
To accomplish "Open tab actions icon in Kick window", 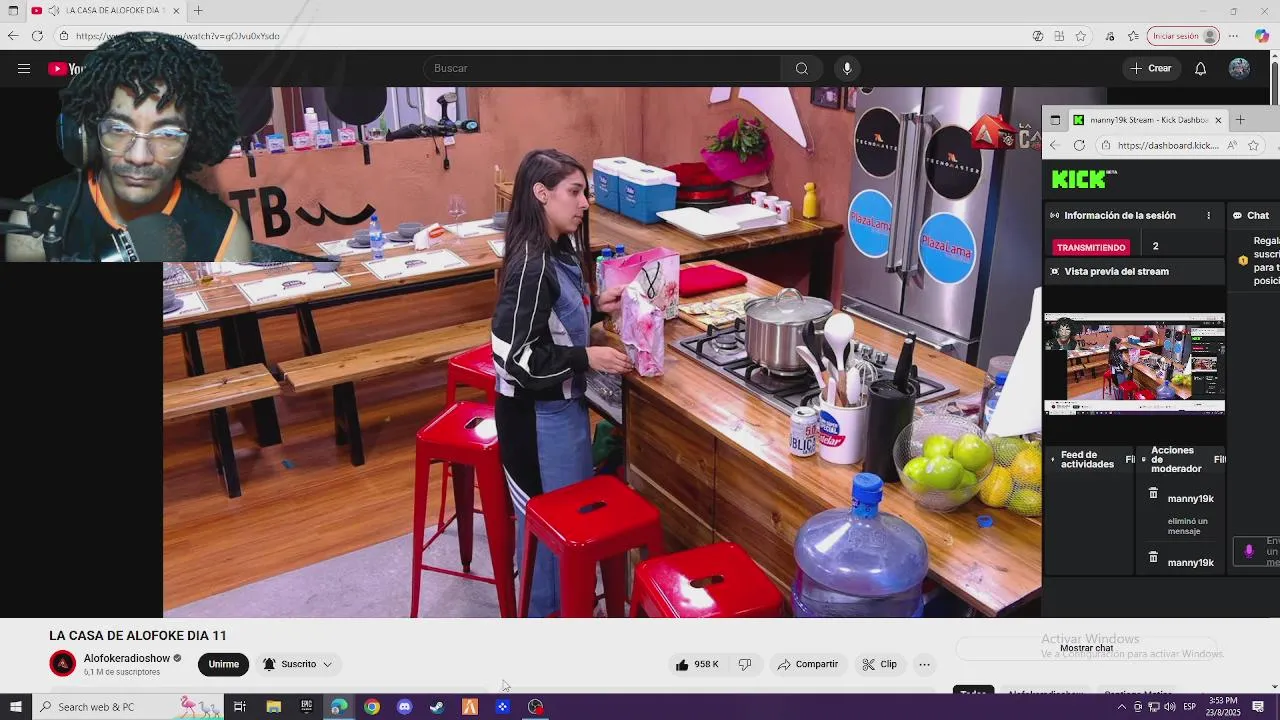I will coord(1055,120).
